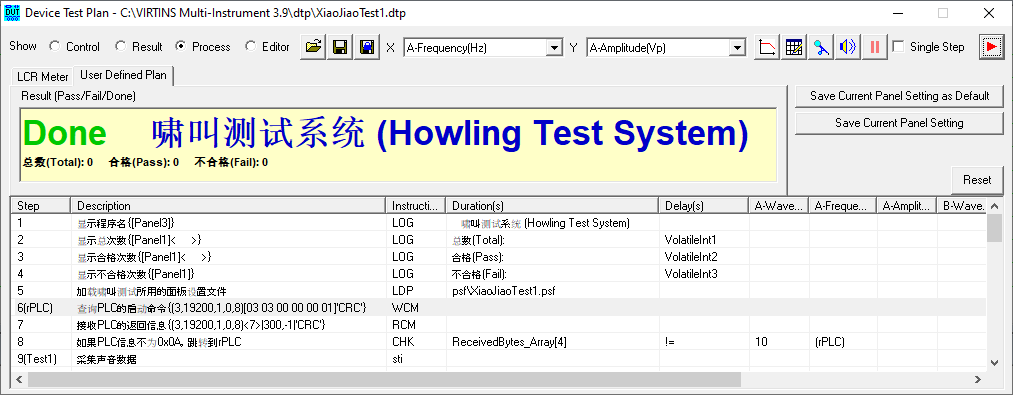Save the test plan with floppy icon
This screenshot has width=1013, height=395.
[x=341, y=47]
